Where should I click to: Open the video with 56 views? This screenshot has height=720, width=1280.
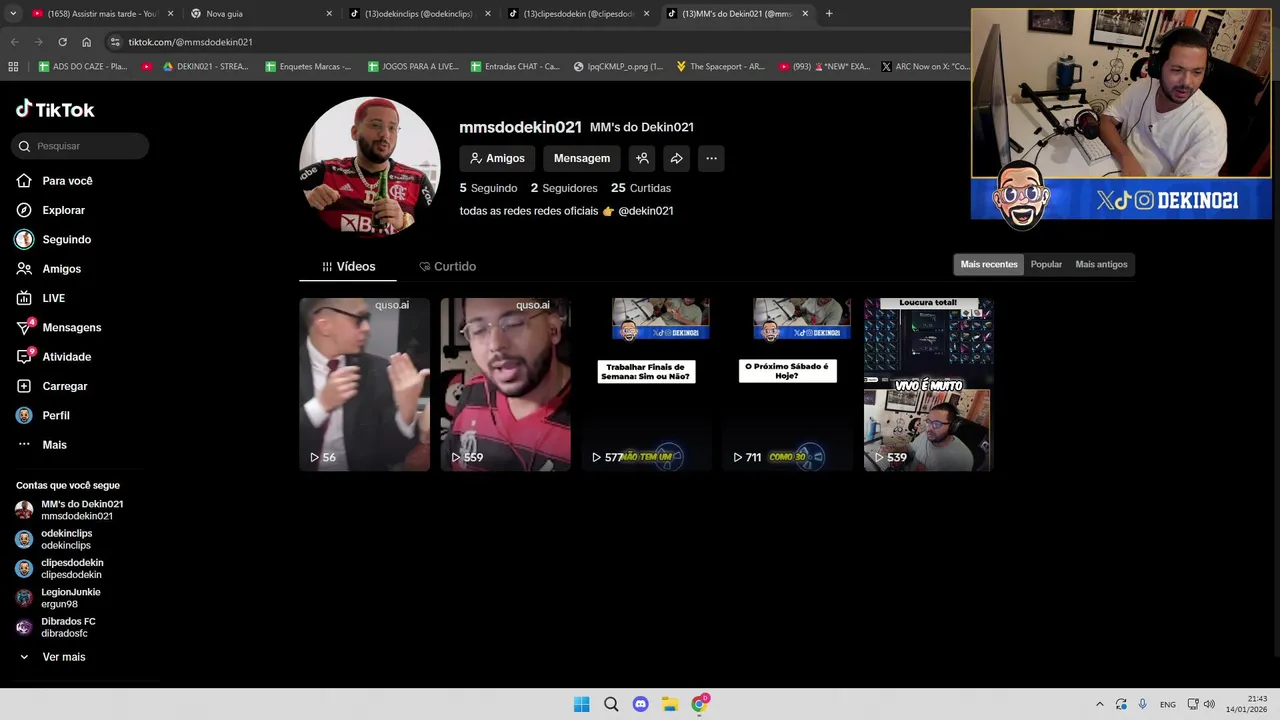[x=365, y=384]
